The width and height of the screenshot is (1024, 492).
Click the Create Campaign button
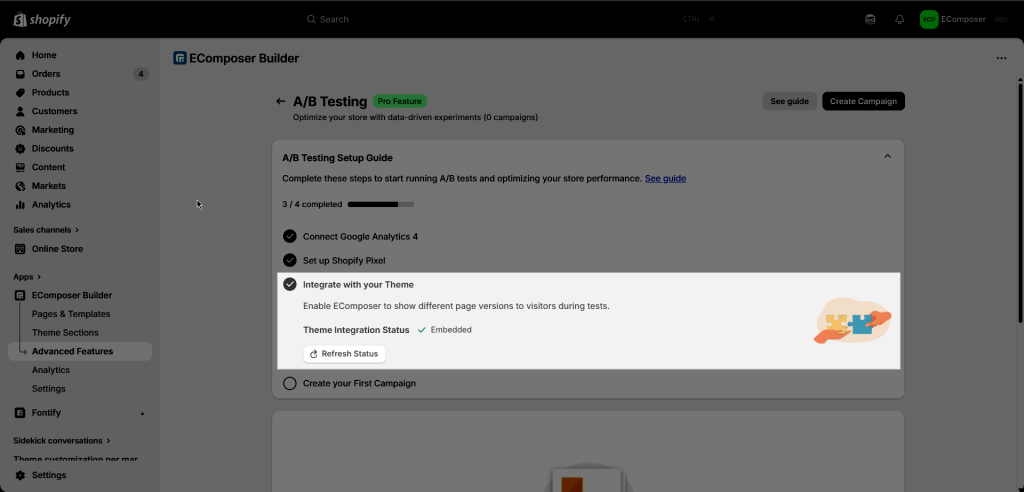click(x=863, y=101)
